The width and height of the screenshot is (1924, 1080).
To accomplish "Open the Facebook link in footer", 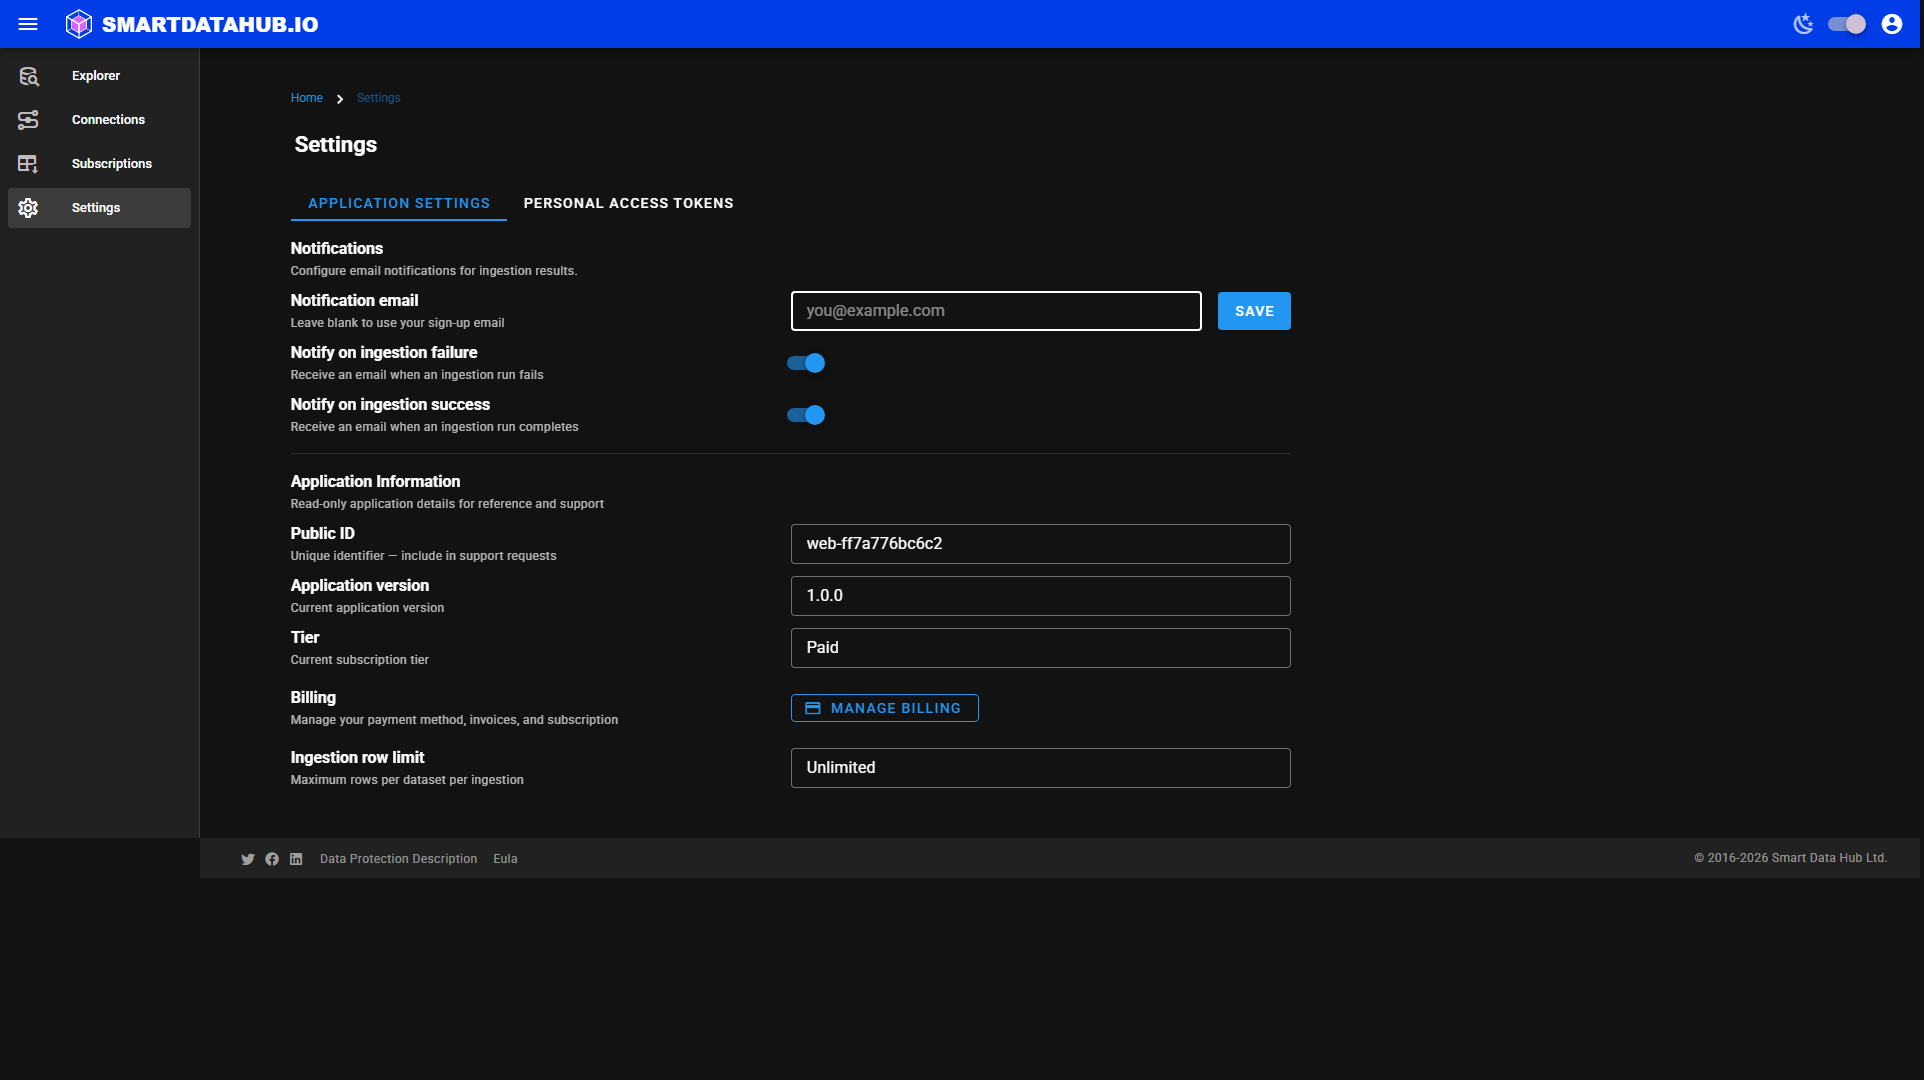I will coord(272,859).
